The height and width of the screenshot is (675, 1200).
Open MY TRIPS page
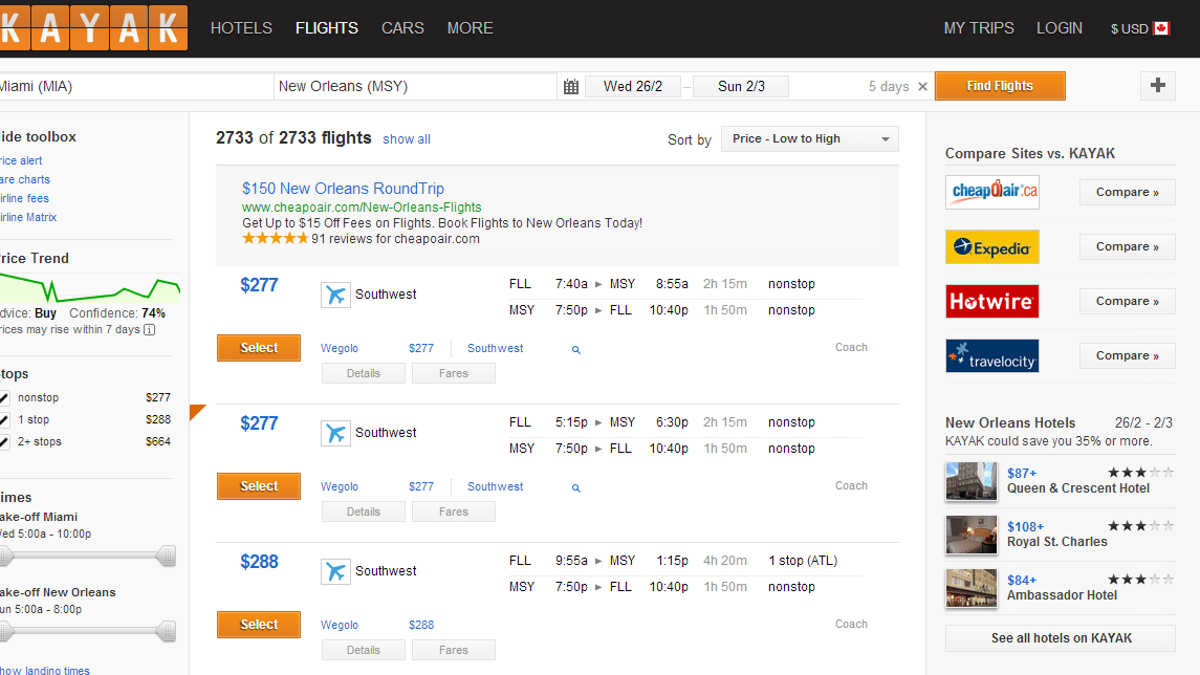click(x=979, y=28)
